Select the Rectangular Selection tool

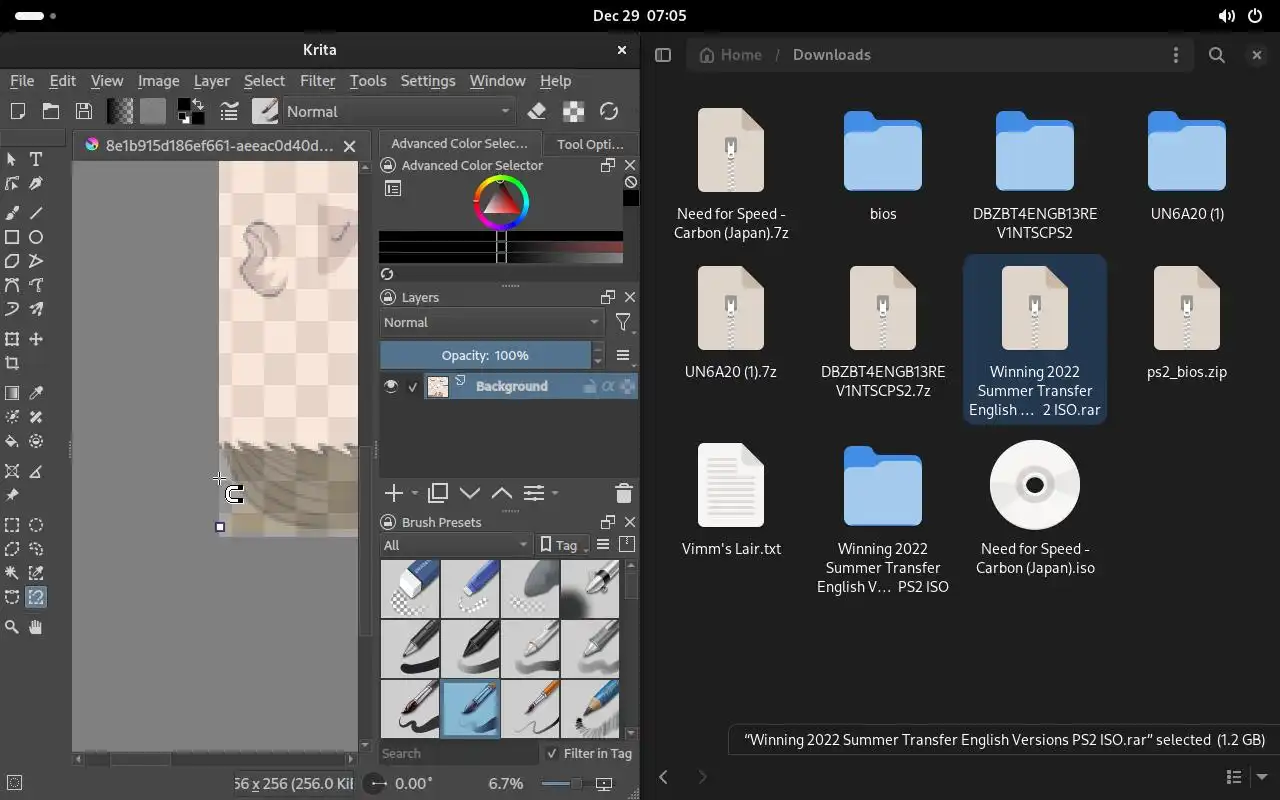point(12,525)
